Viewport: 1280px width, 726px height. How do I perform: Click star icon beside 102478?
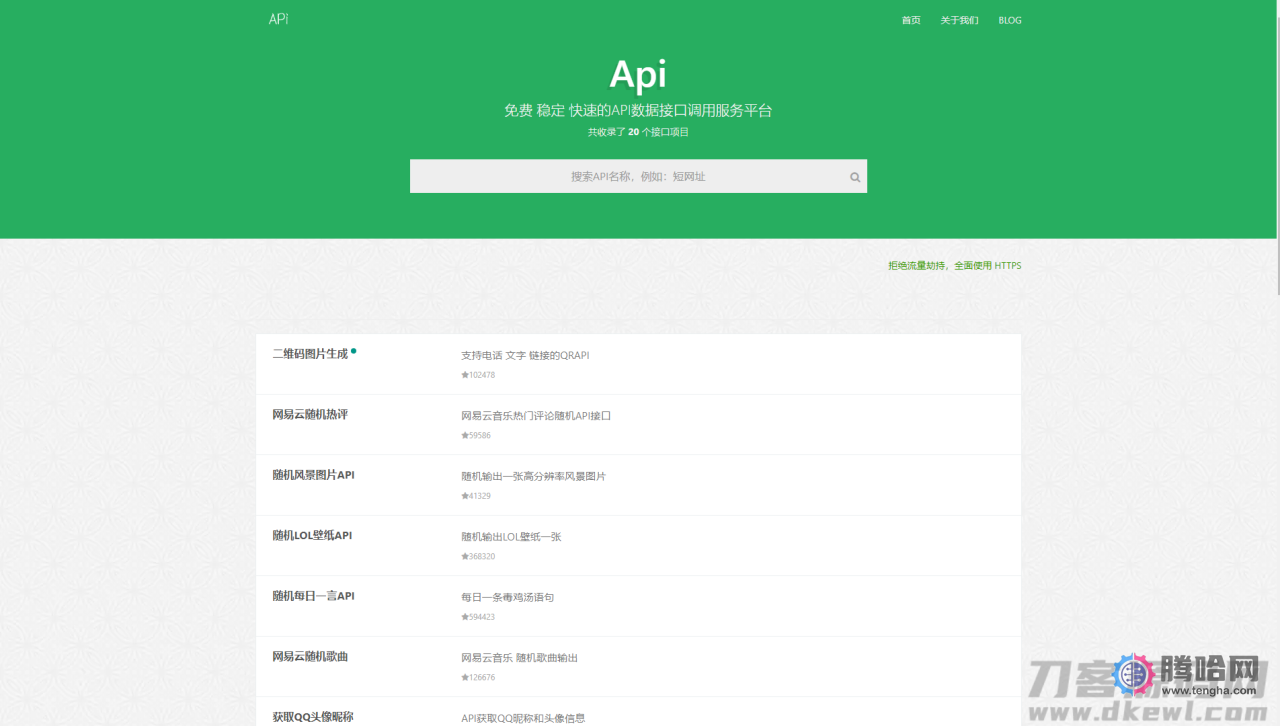[464, 375]
